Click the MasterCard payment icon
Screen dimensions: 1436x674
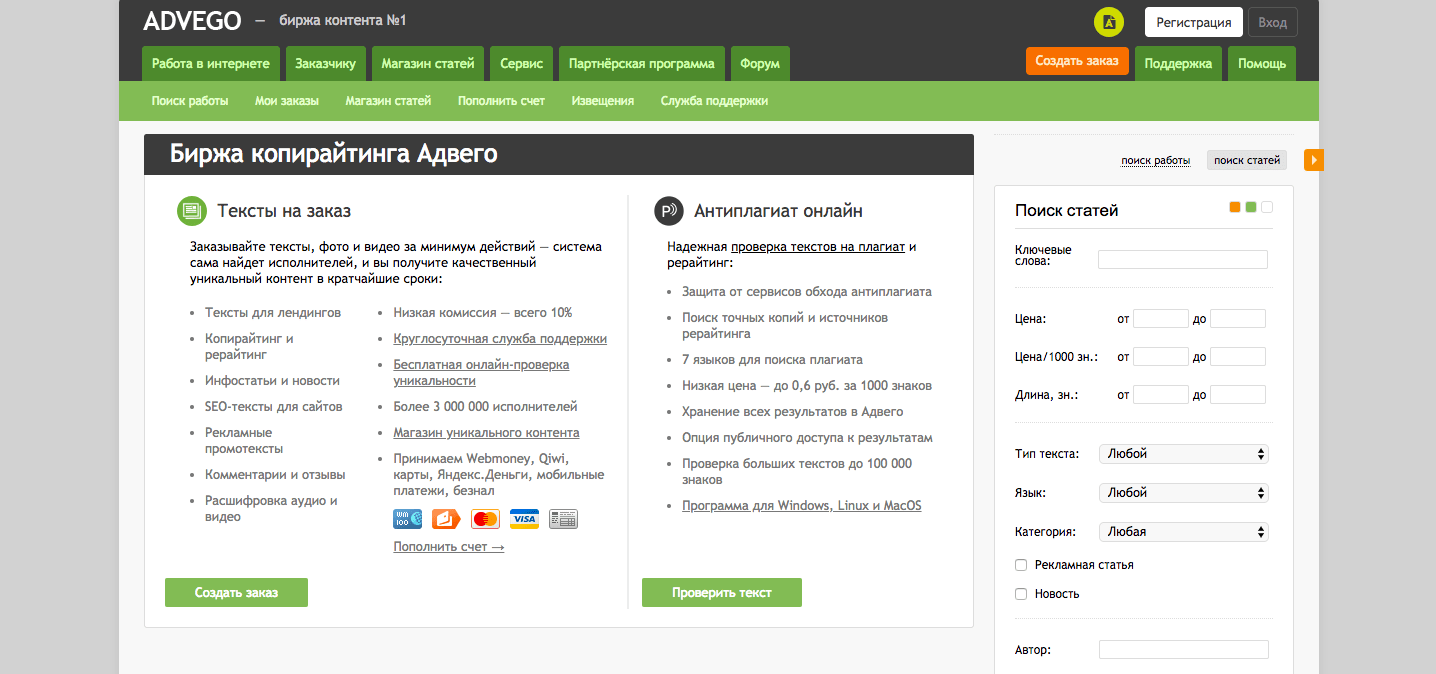point(485,519)
